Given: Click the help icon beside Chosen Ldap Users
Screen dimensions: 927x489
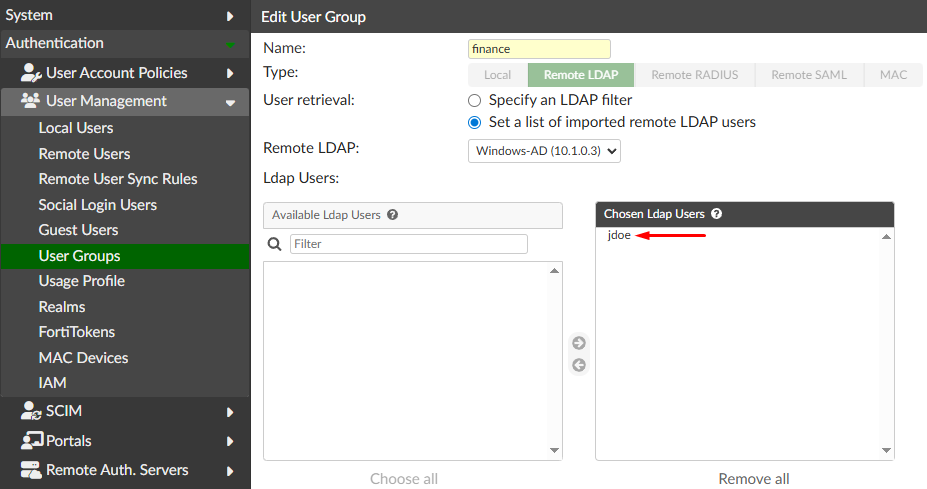Looking at the screenshot, I should pos(717,213).
